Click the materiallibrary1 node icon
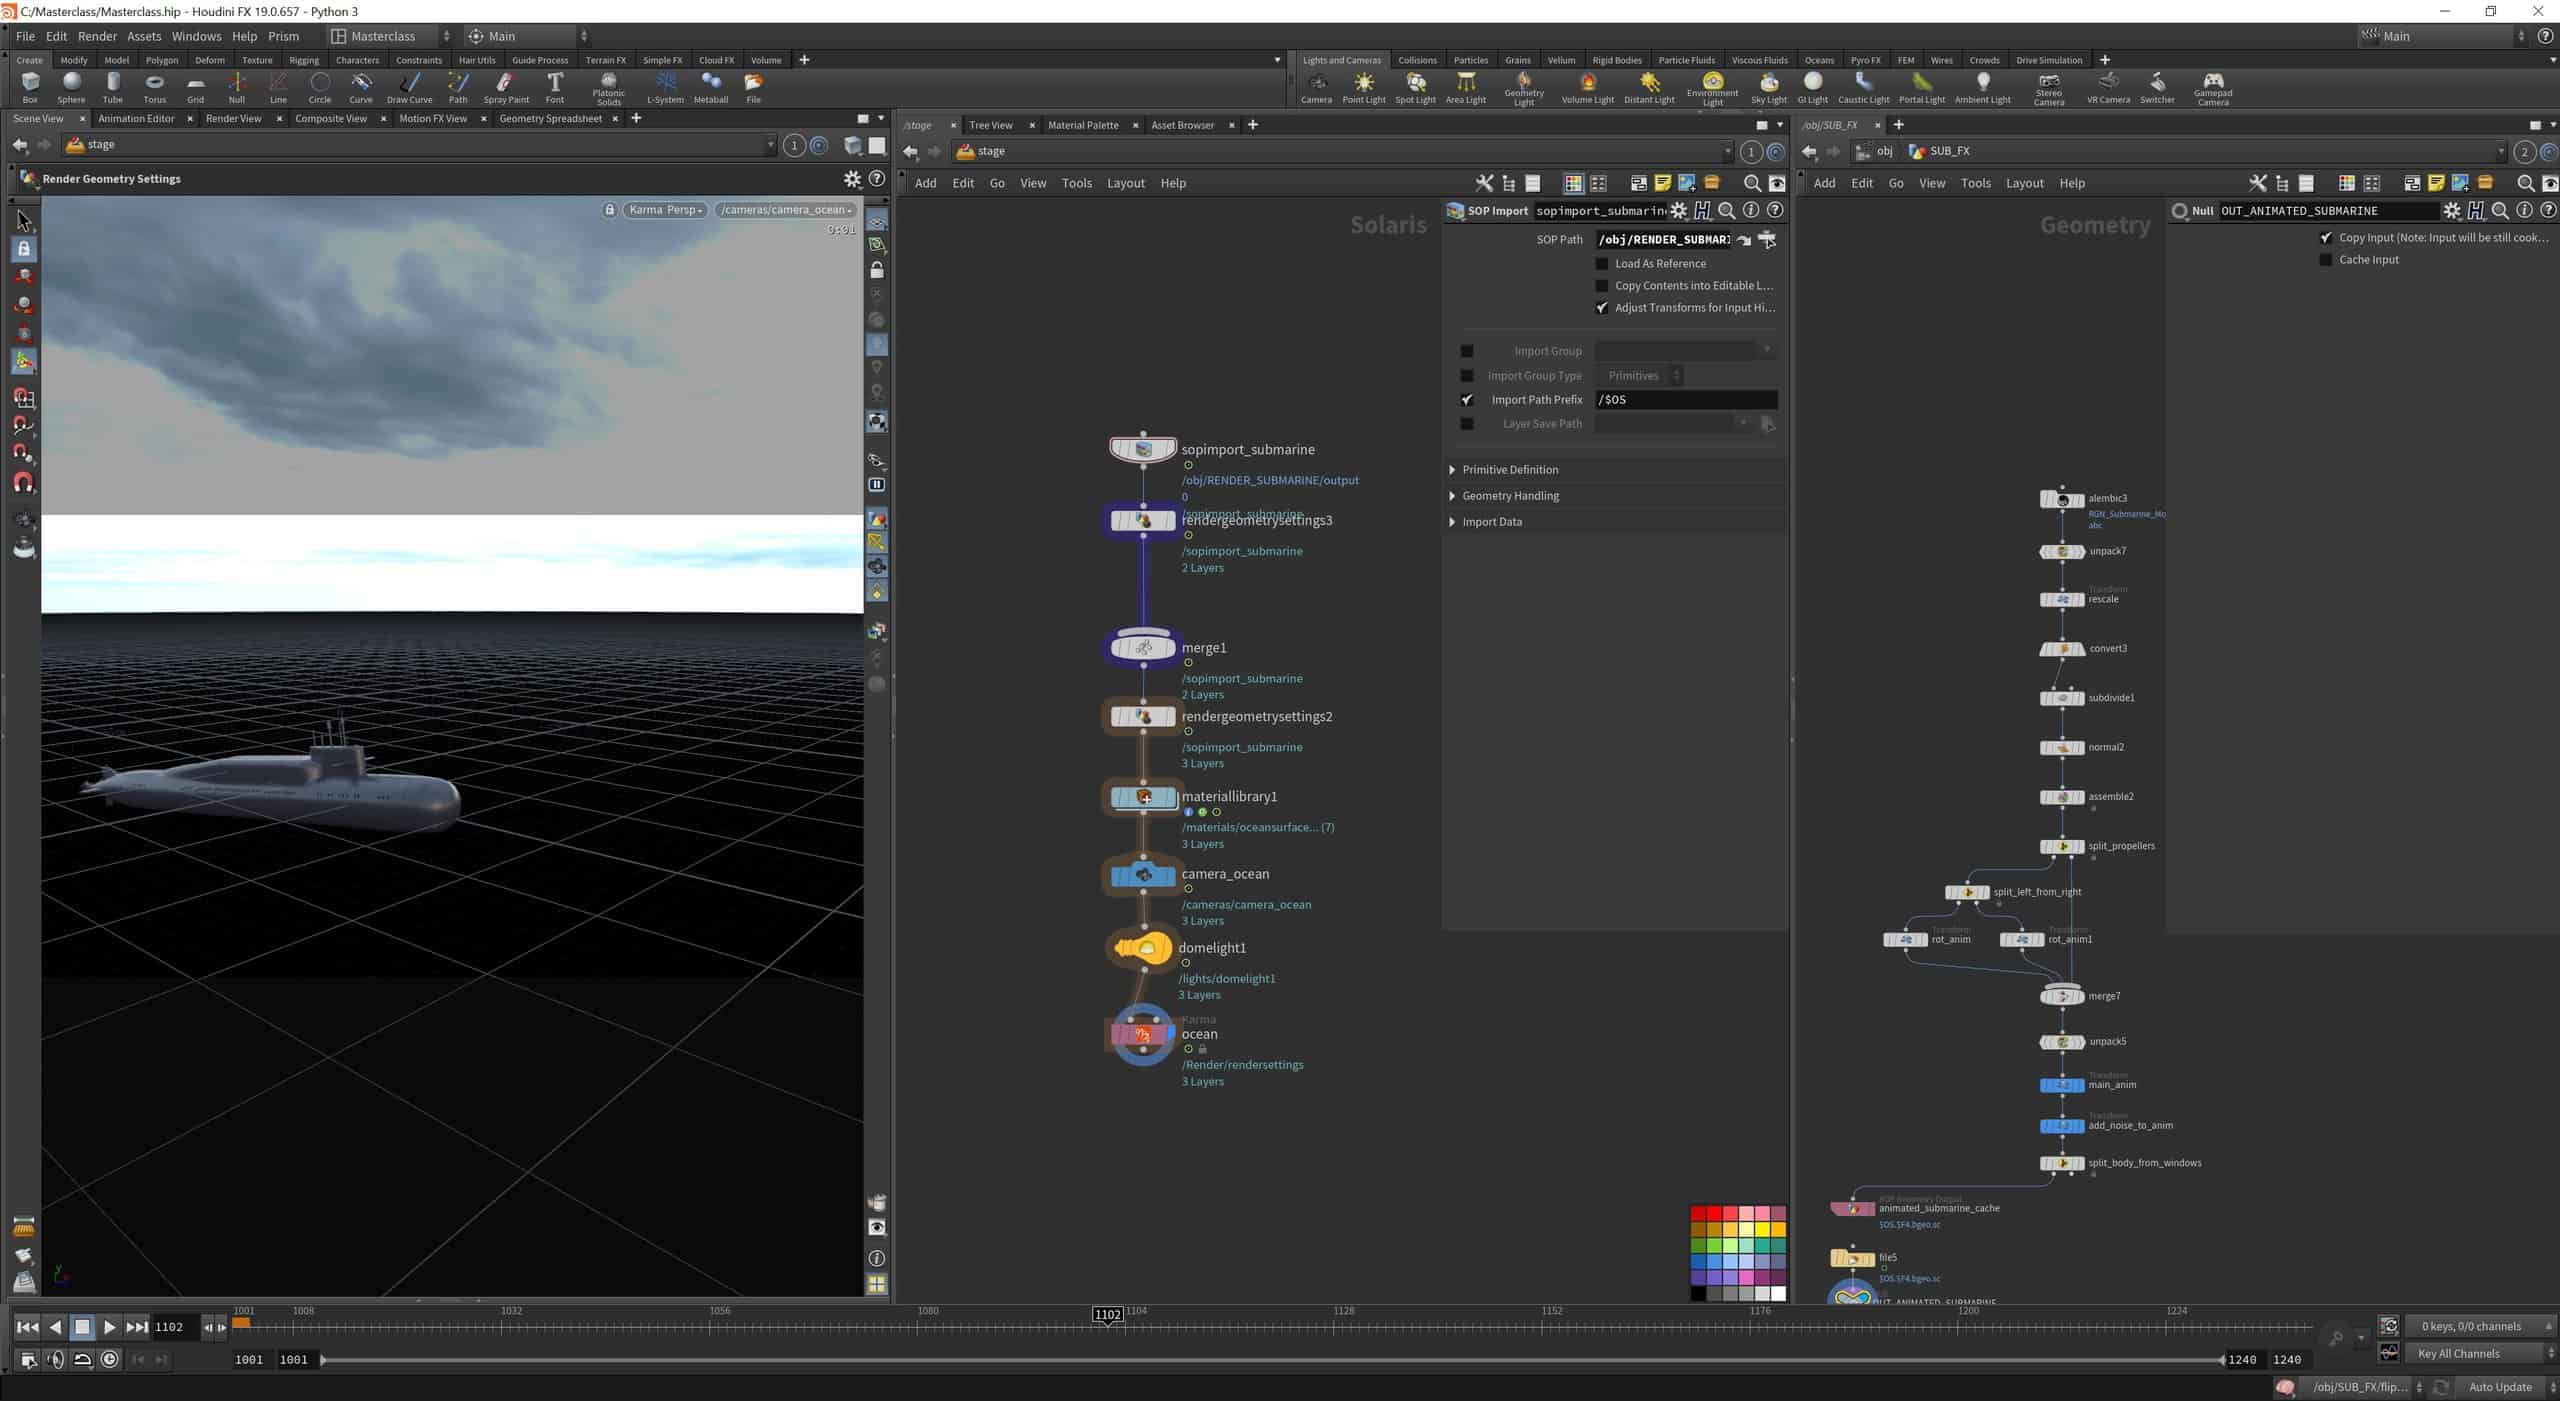Screen dimensions: 2560x1401 pyautogui.click(x=1143, y=797)
